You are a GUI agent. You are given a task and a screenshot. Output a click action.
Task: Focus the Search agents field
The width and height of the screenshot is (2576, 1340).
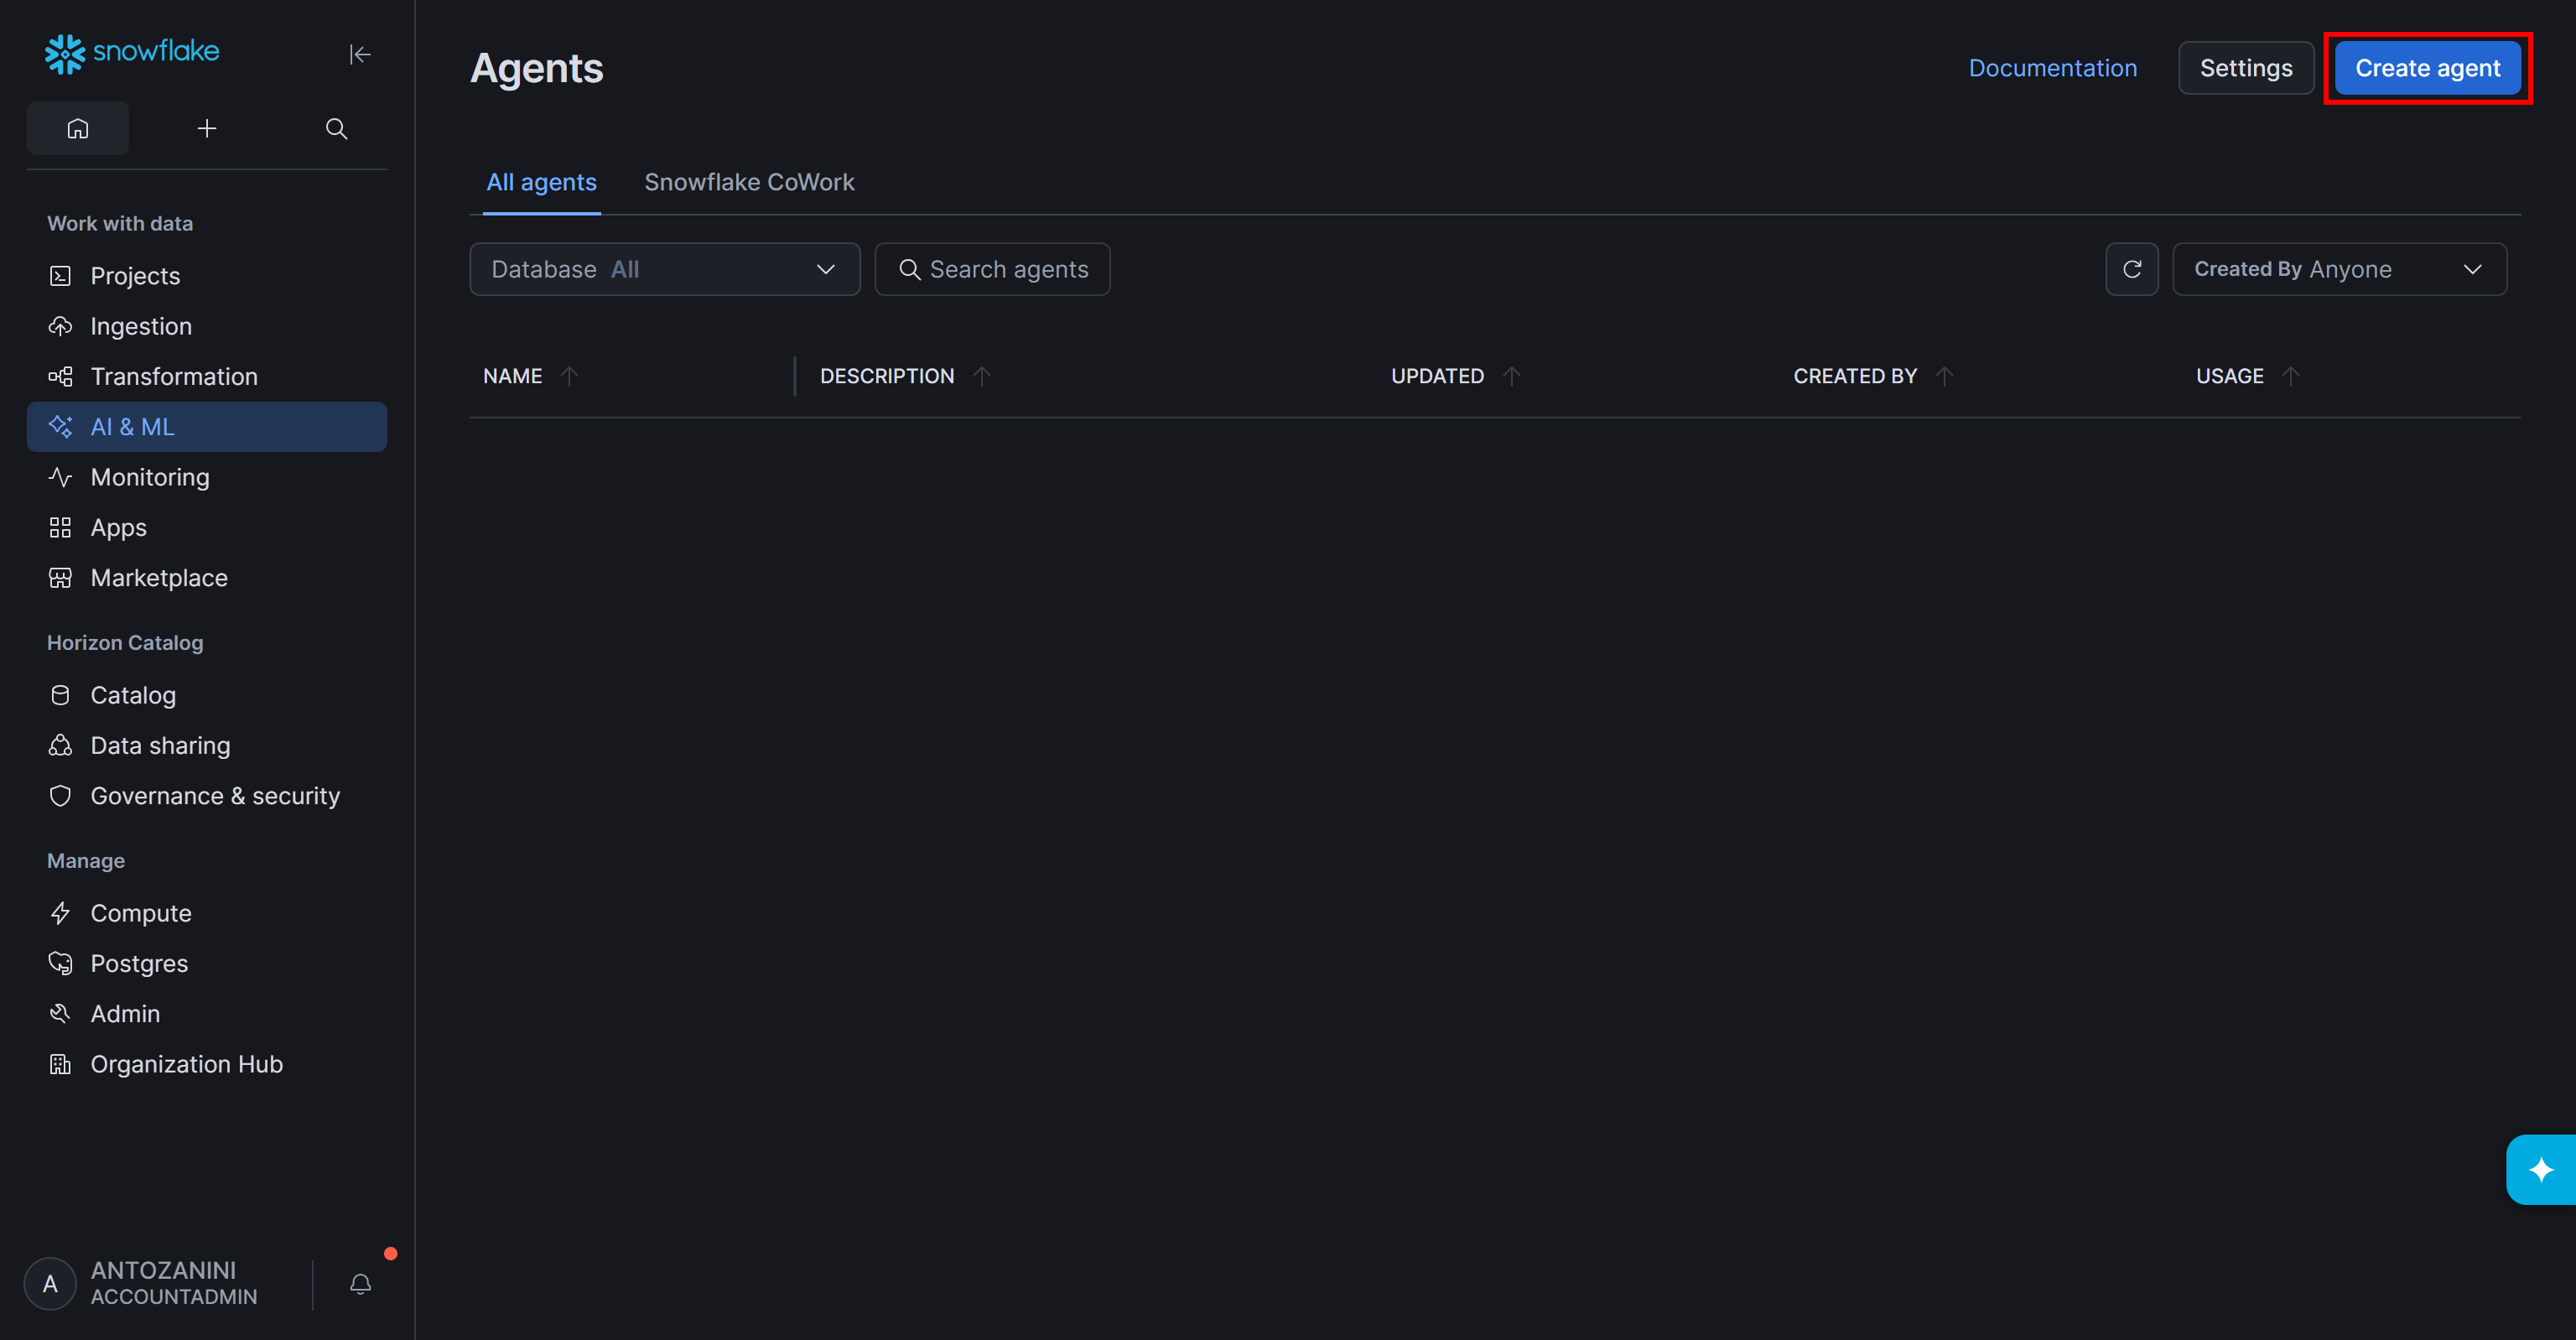tap(992, 269)
